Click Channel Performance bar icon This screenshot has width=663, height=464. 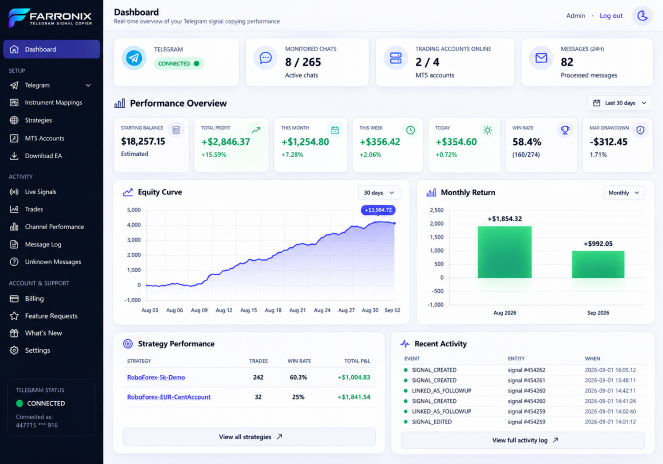[x=14, y=227]
